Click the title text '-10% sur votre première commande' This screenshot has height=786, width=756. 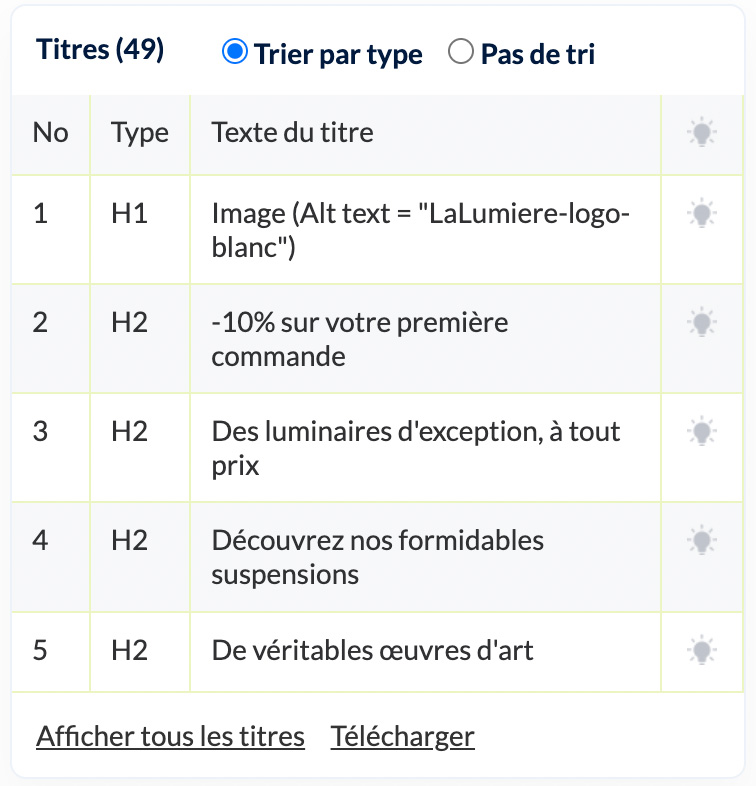coord(359,339)
